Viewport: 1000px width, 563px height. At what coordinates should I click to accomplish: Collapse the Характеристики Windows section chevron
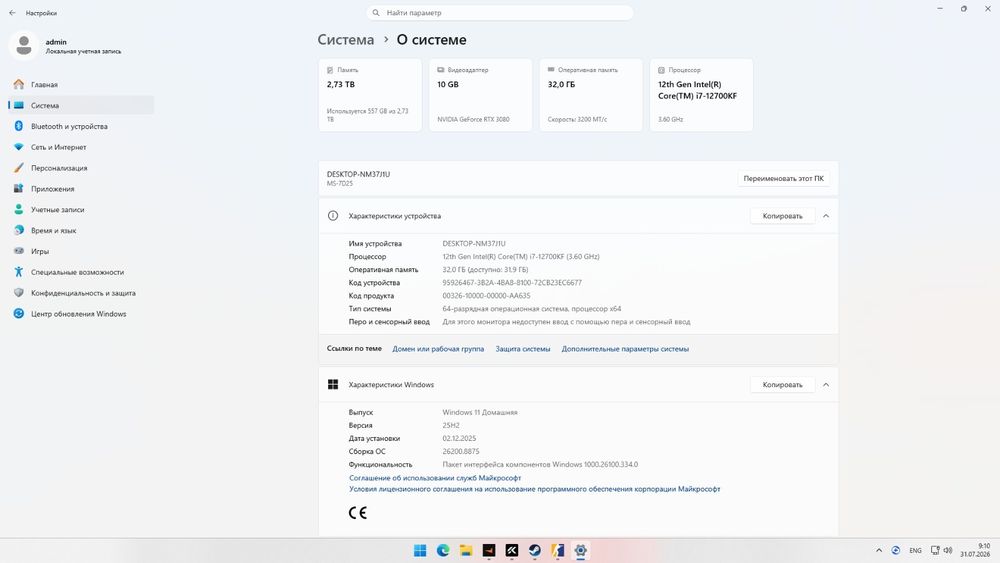coord(826,385)
